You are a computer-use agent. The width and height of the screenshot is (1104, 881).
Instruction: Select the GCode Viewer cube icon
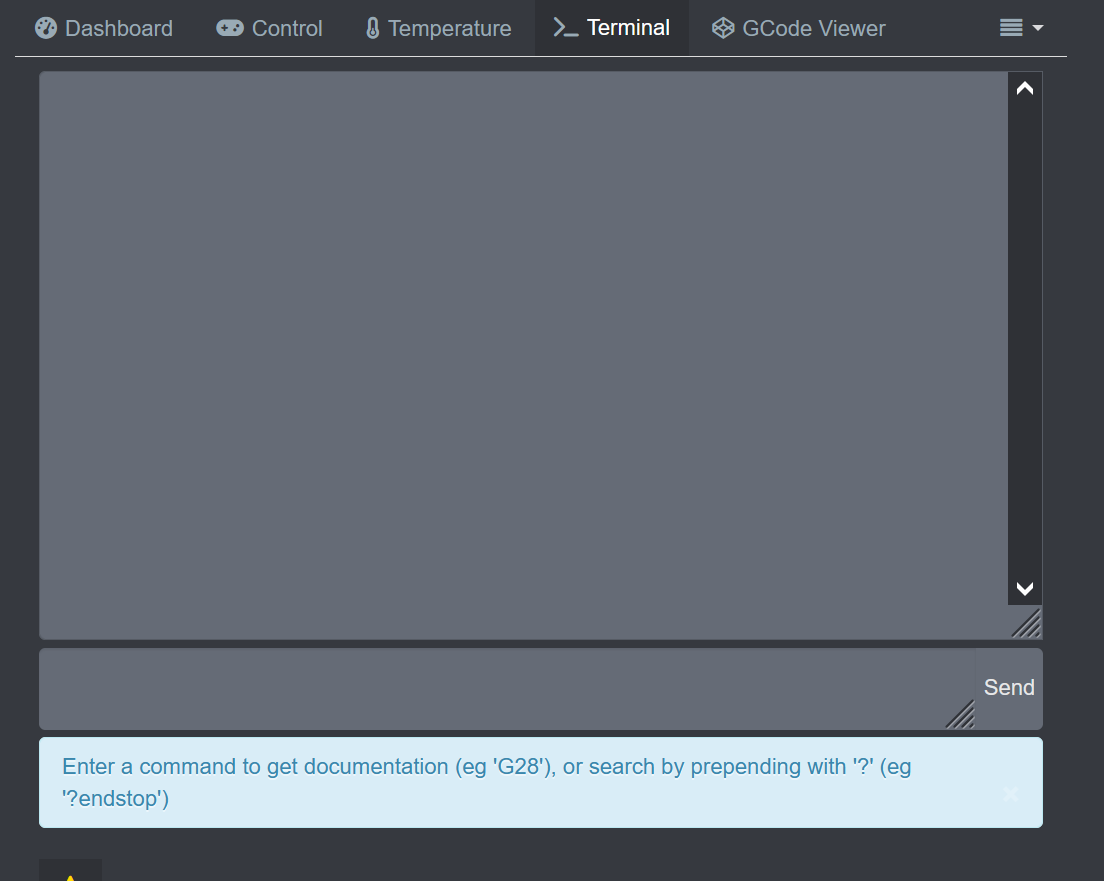pyautogui.click(x=723, y=28)
